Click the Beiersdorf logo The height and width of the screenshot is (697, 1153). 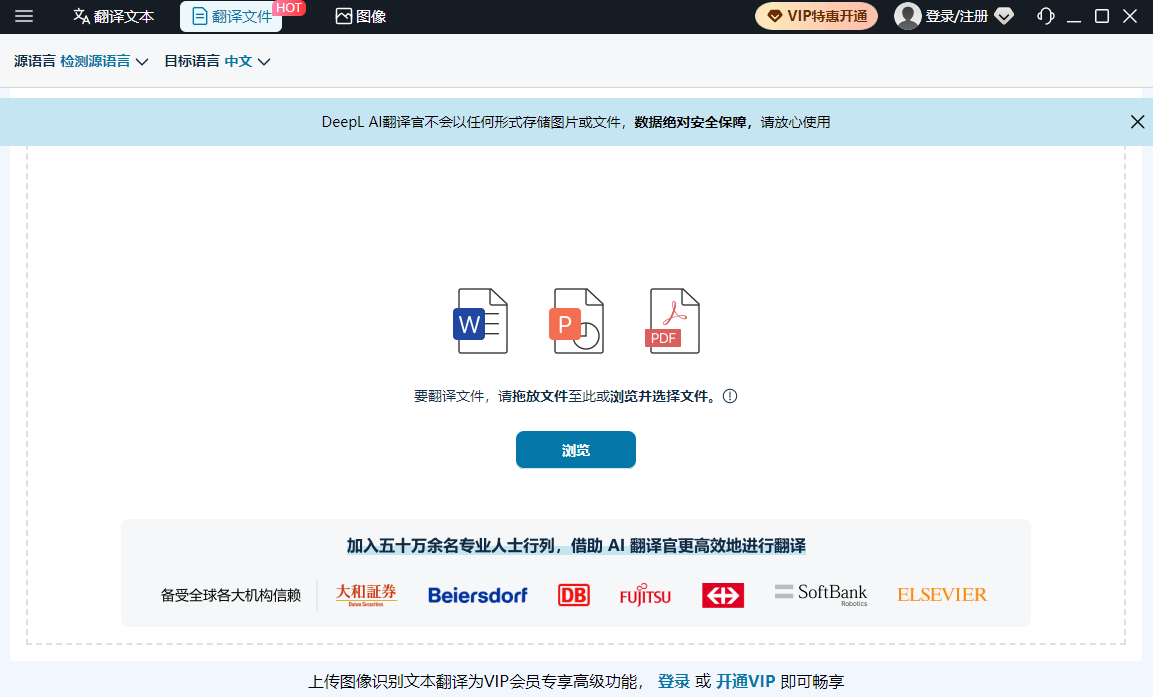click(x=477, y=595)
